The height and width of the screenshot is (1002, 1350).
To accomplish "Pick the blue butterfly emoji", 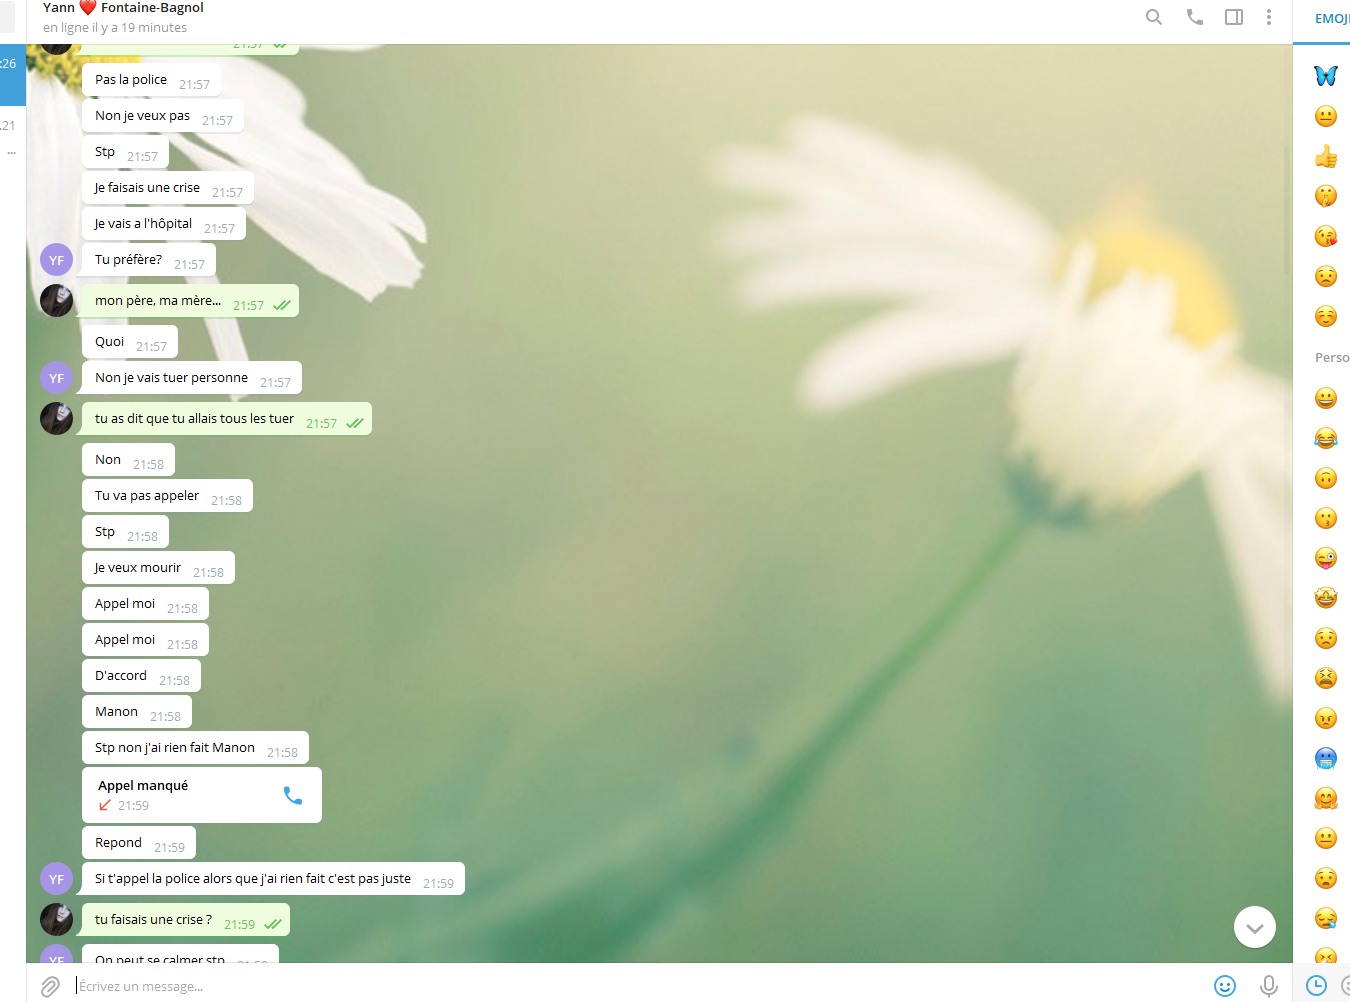I will pyautogui.click(x=1326, y=76).
